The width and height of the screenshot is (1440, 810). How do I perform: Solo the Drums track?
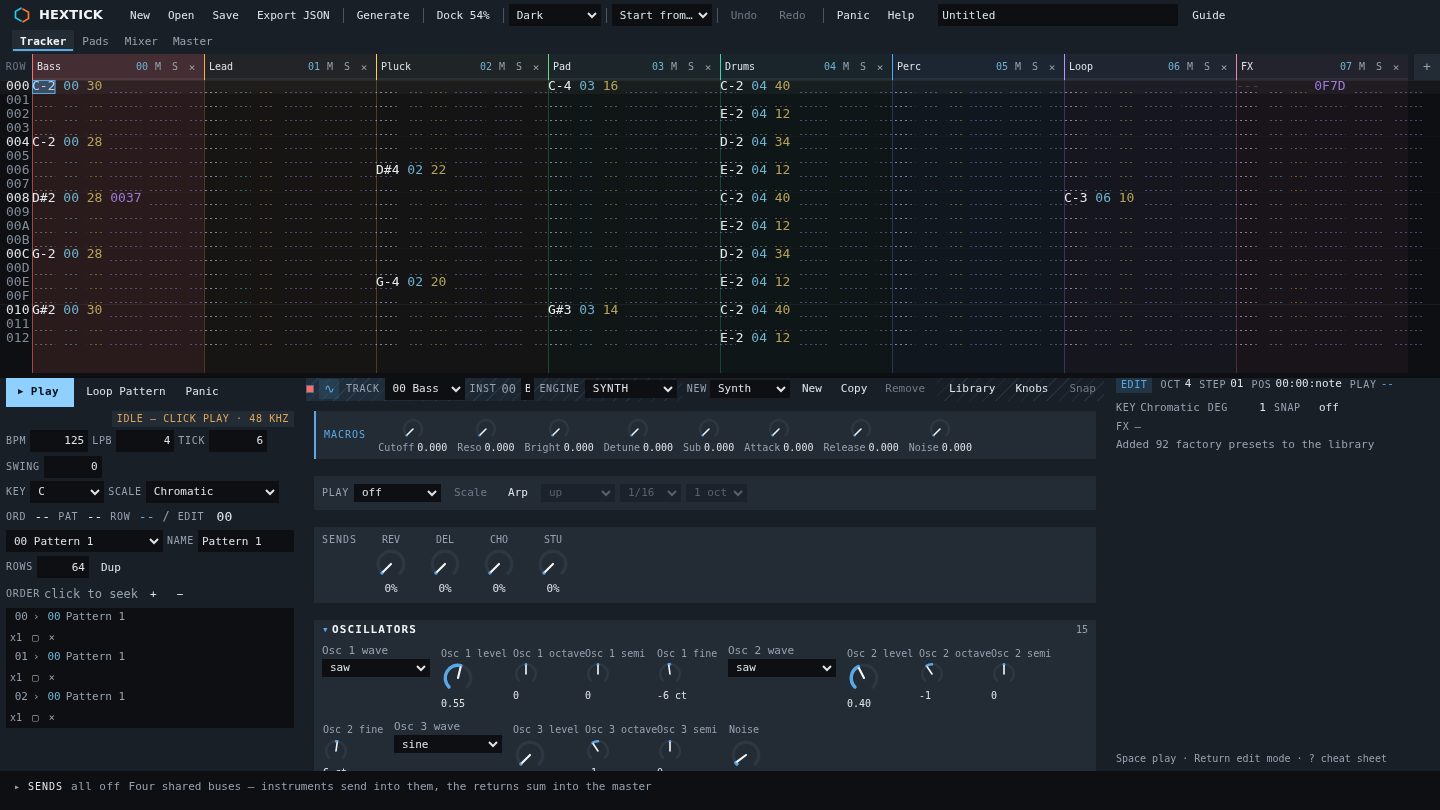[x=863, y=67]
